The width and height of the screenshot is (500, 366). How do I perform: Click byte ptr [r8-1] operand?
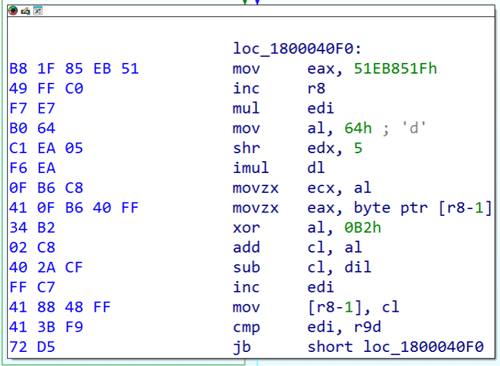click(422, 208)
